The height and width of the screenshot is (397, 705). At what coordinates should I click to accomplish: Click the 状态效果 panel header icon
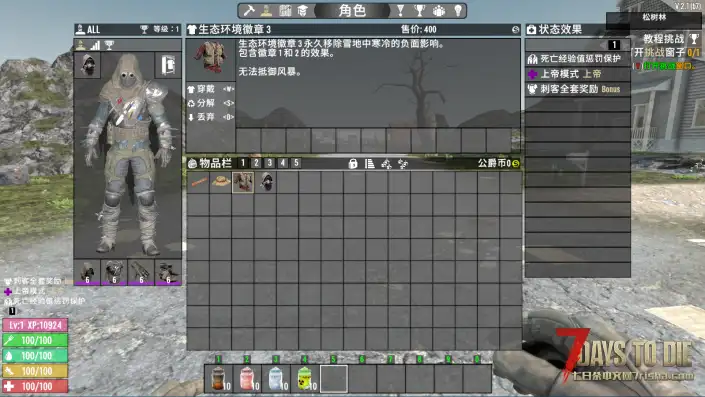click(531, 30)
